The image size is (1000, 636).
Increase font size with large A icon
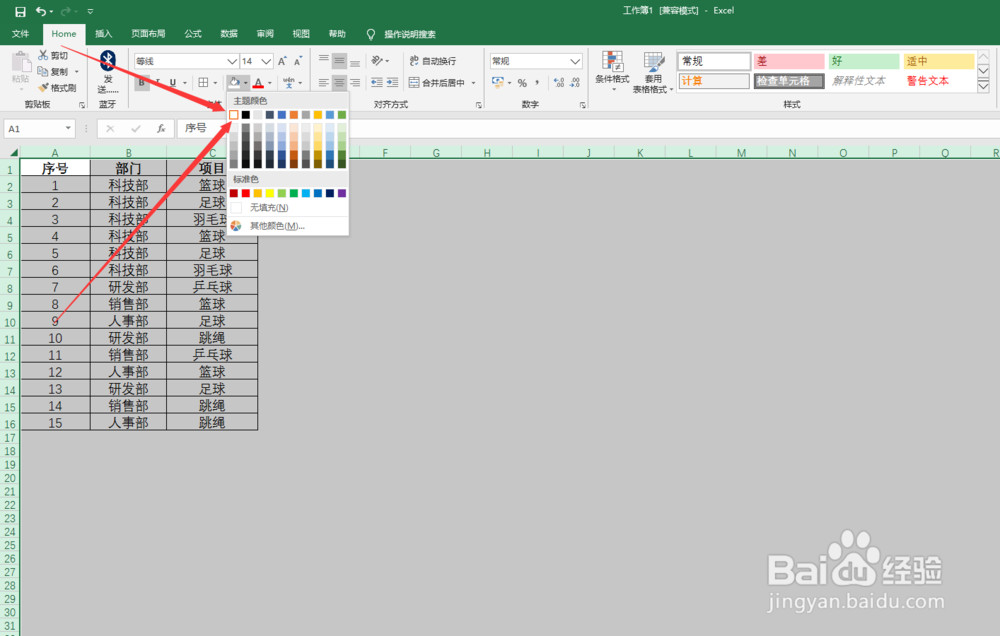[282, 61]
